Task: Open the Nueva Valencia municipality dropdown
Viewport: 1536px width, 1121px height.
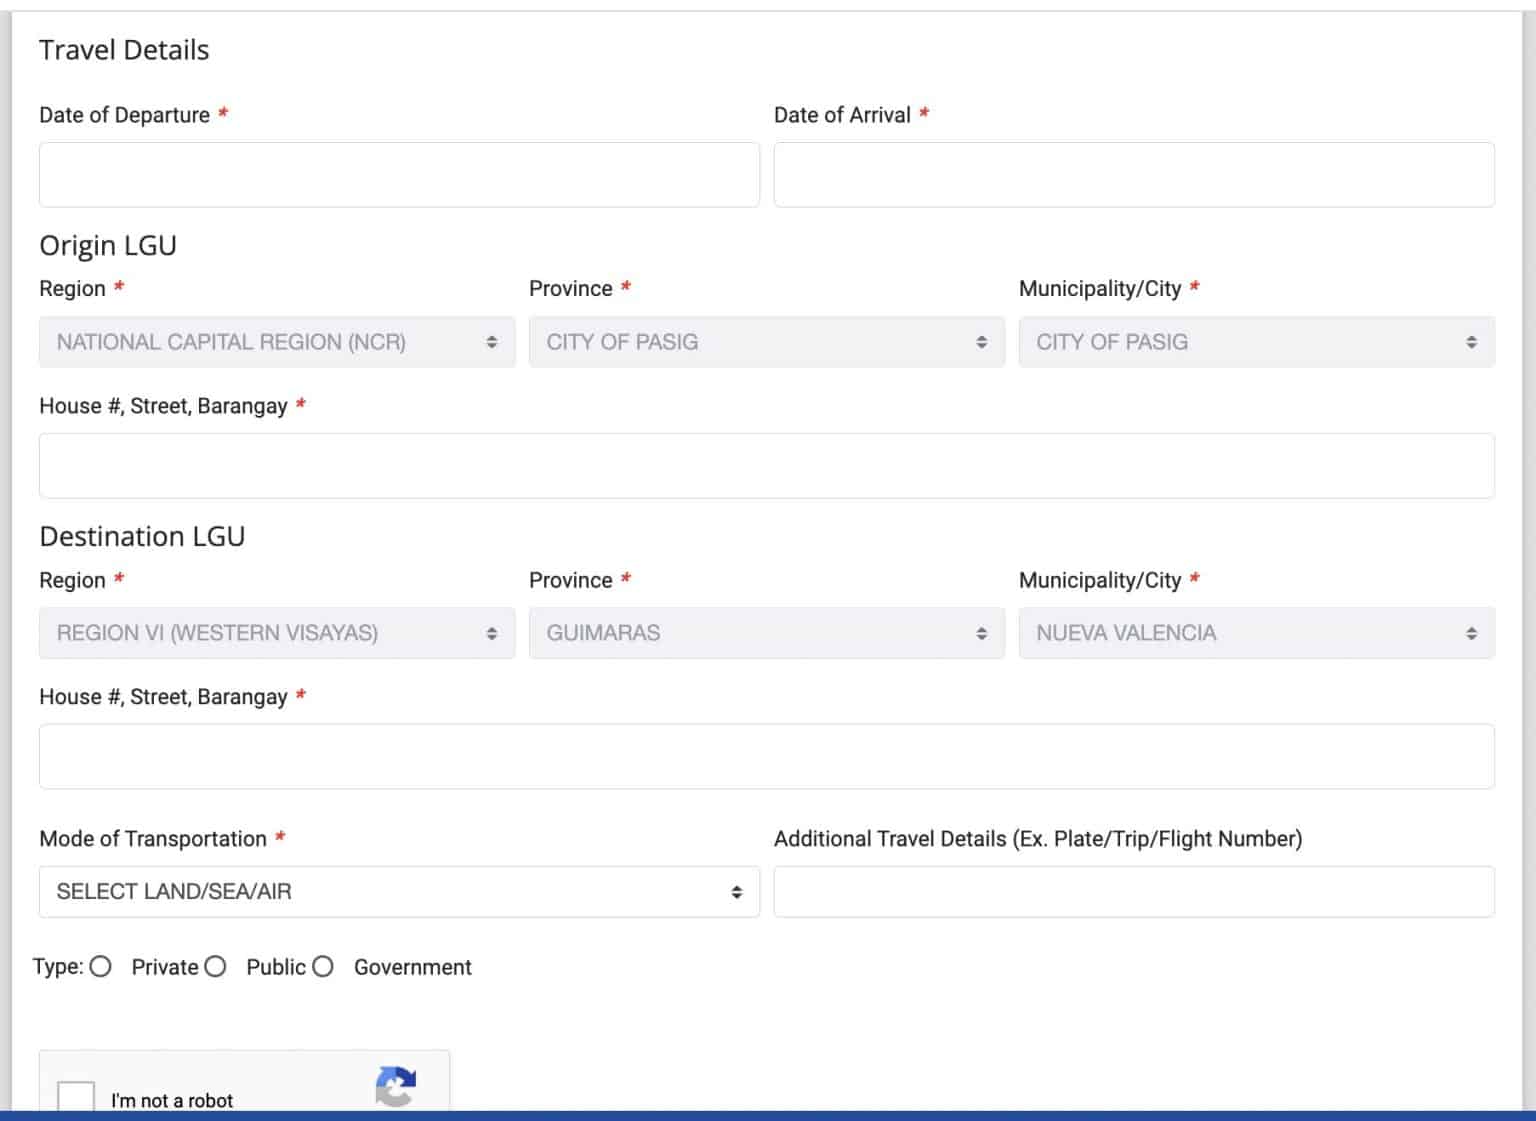Action: (x=1255, y=633)
